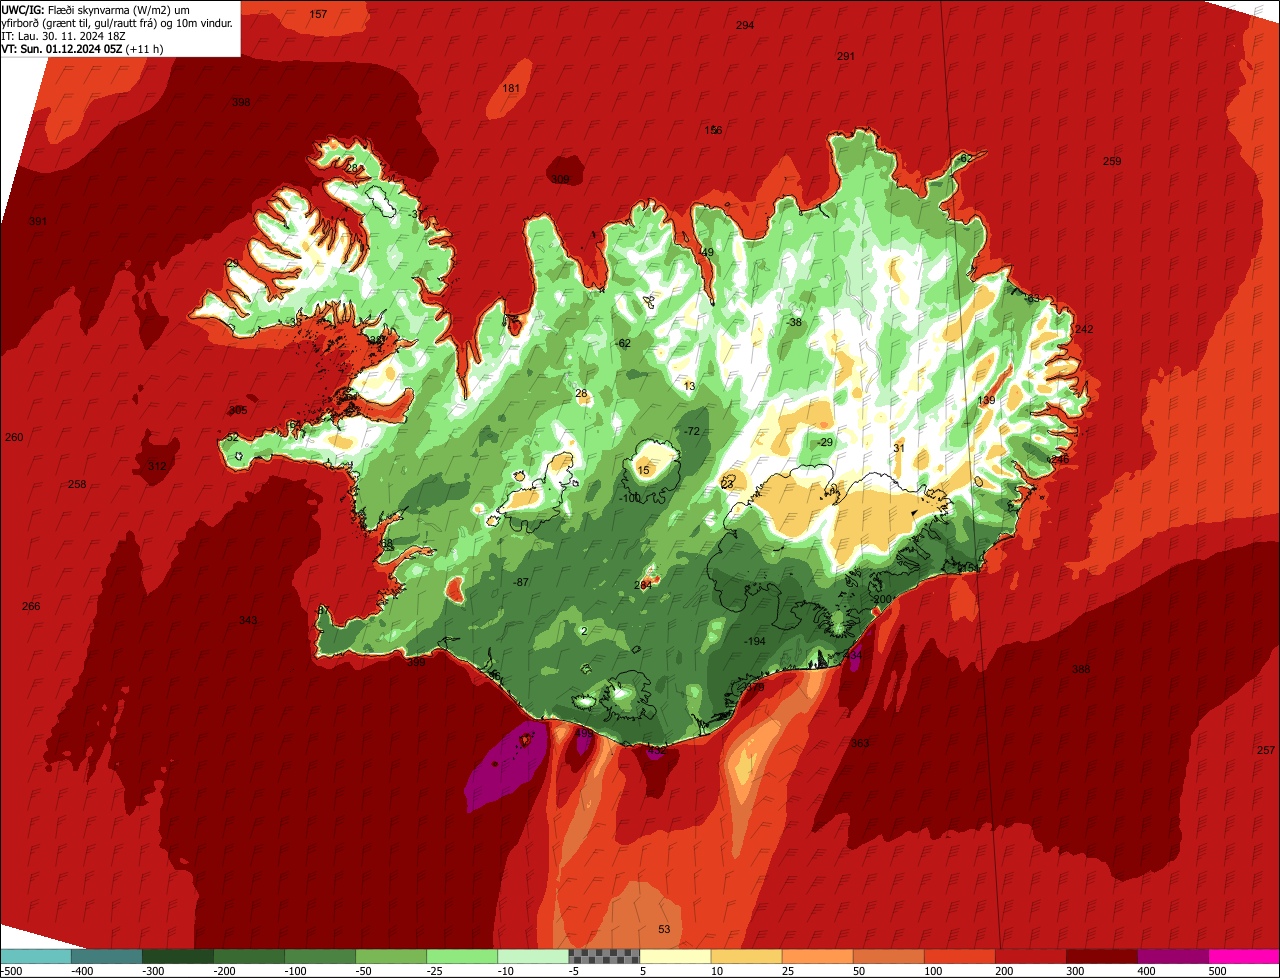Pick the light green swatch between -25 and -10

[x=462, y=956]
